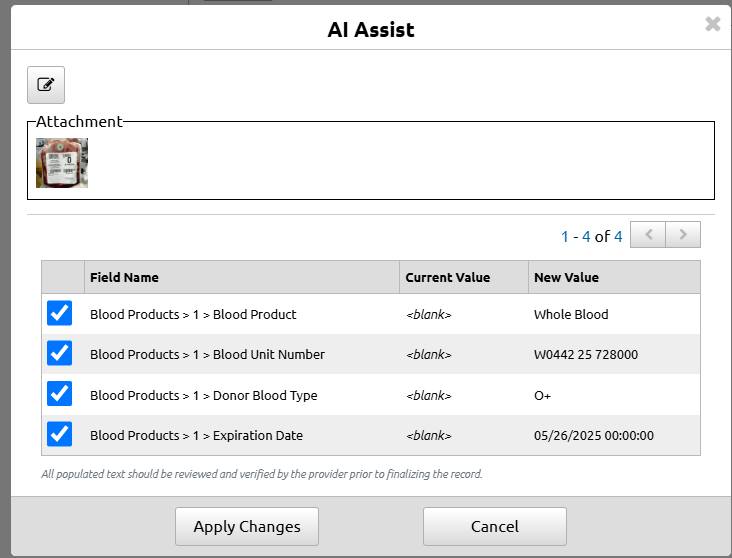Screen dimensions: 732x558
Task: Select the 05/26/2025 expiration date value
Action: pos(594,436)
